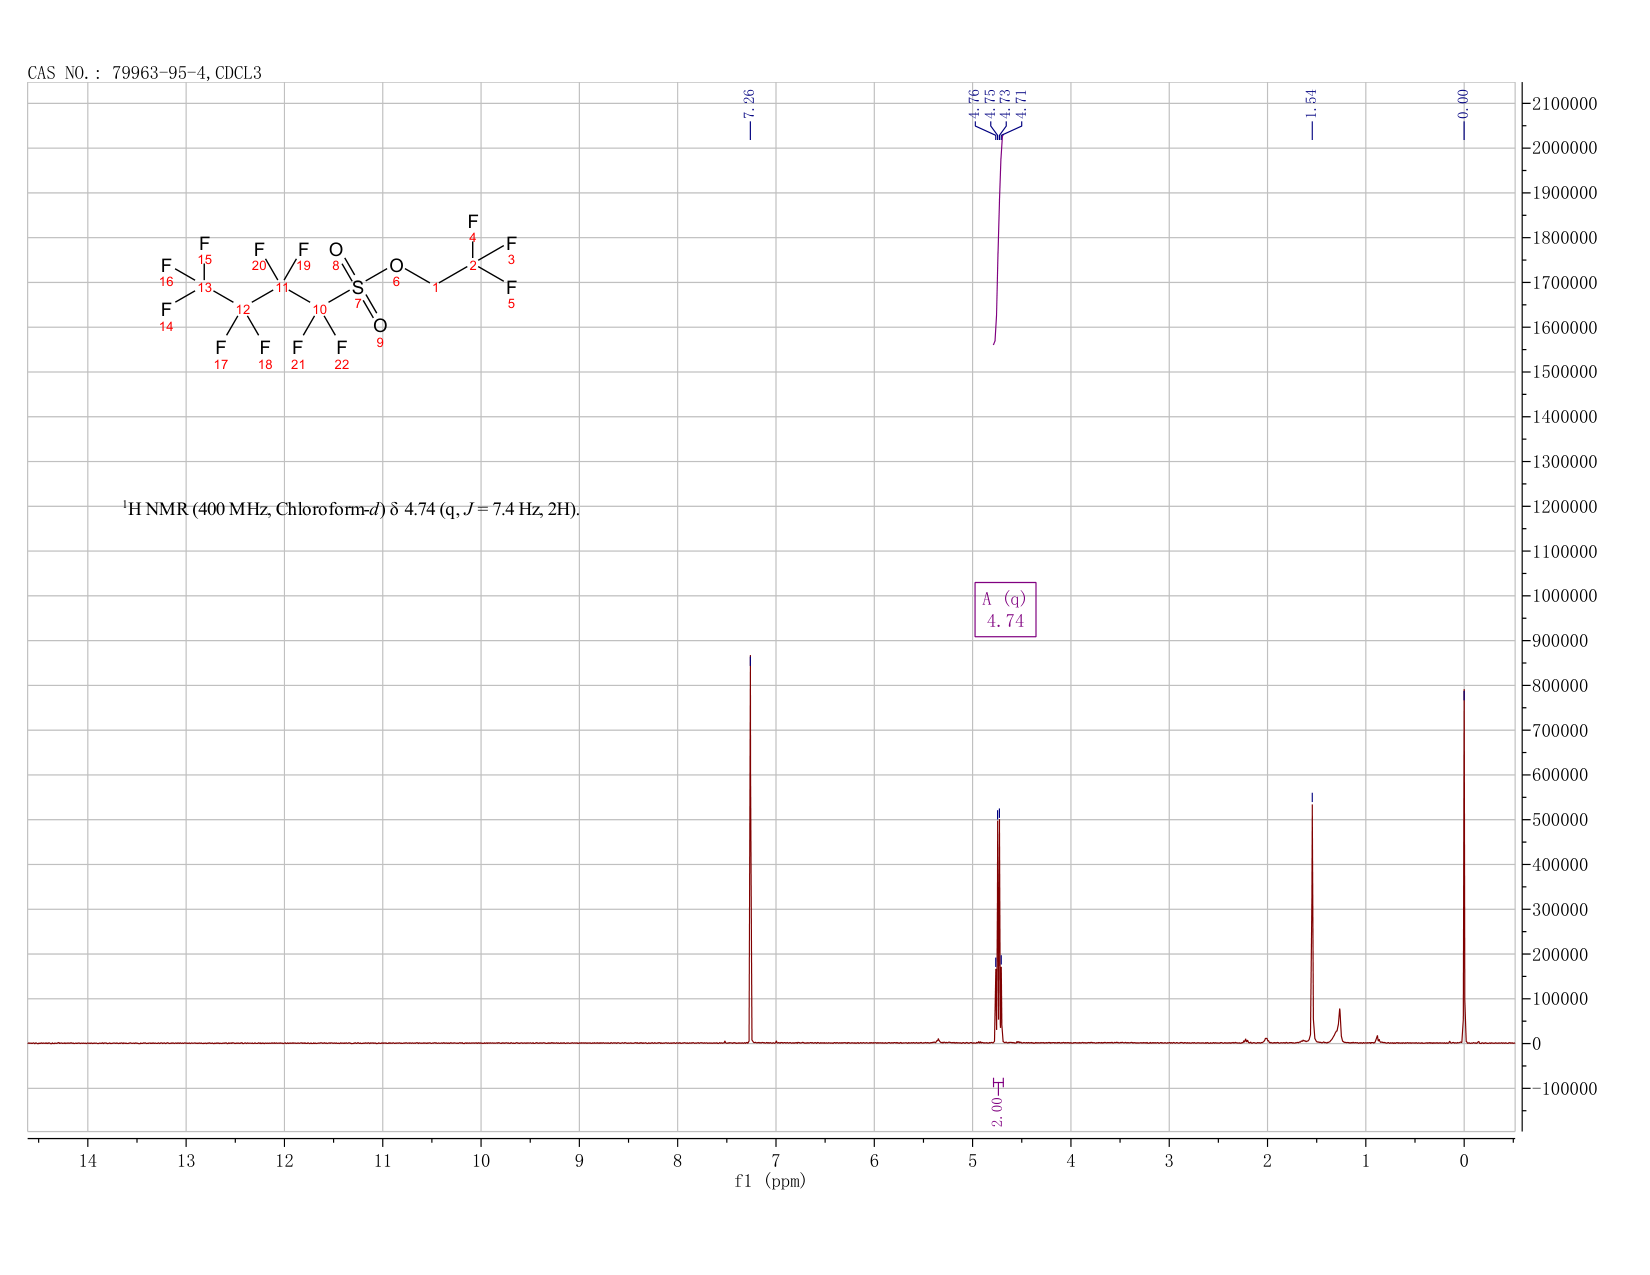1650x1275 pixels.
Task: Click fluorine atom labeled 22 in structure
Action: [342, 347]
